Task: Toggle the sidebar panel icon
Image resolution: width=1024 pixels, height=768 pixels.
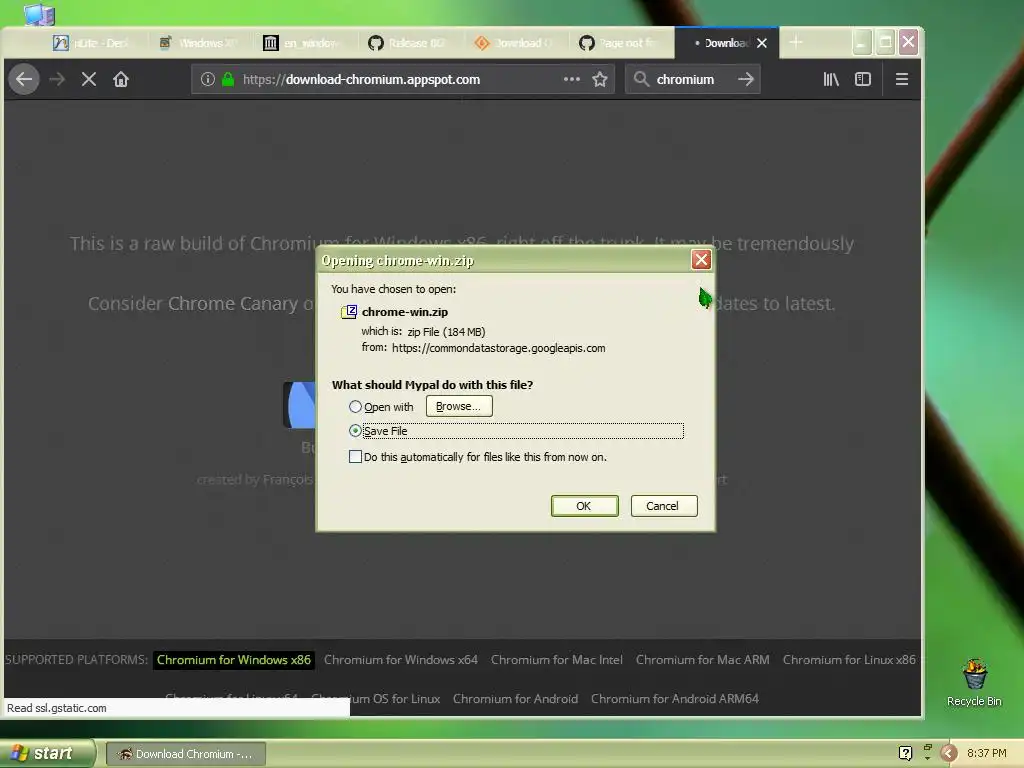Action: [863, 80]
